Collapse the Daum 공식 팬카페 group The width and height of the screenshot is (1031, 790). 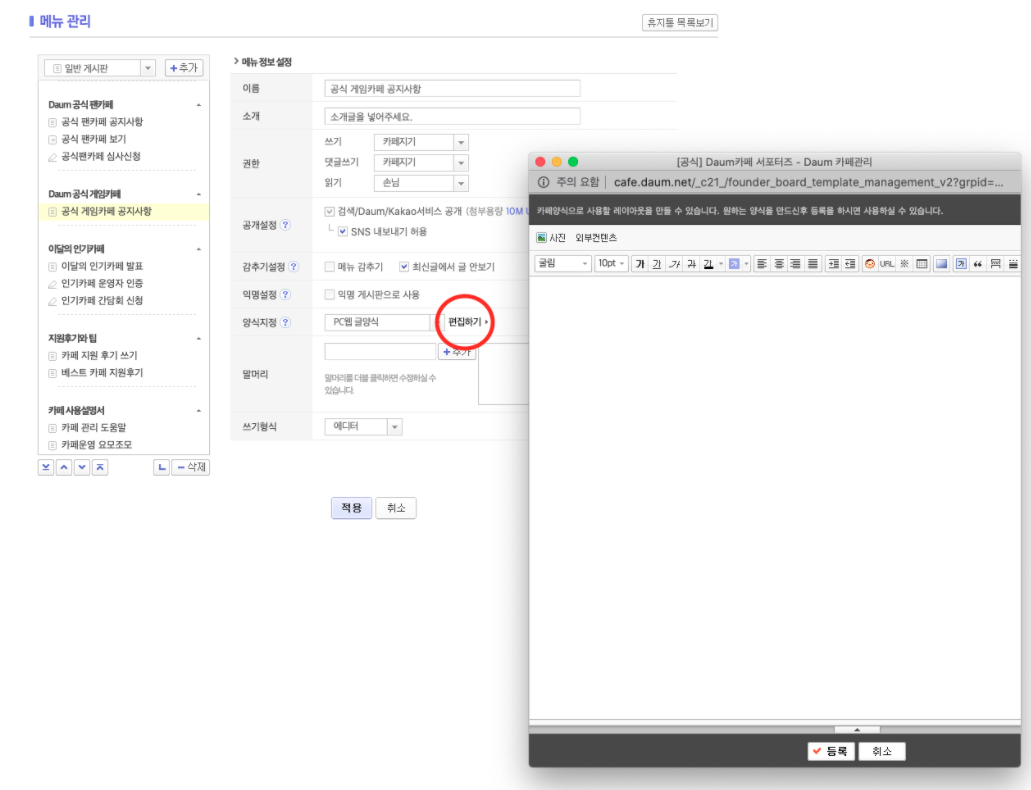click(199, 105)
